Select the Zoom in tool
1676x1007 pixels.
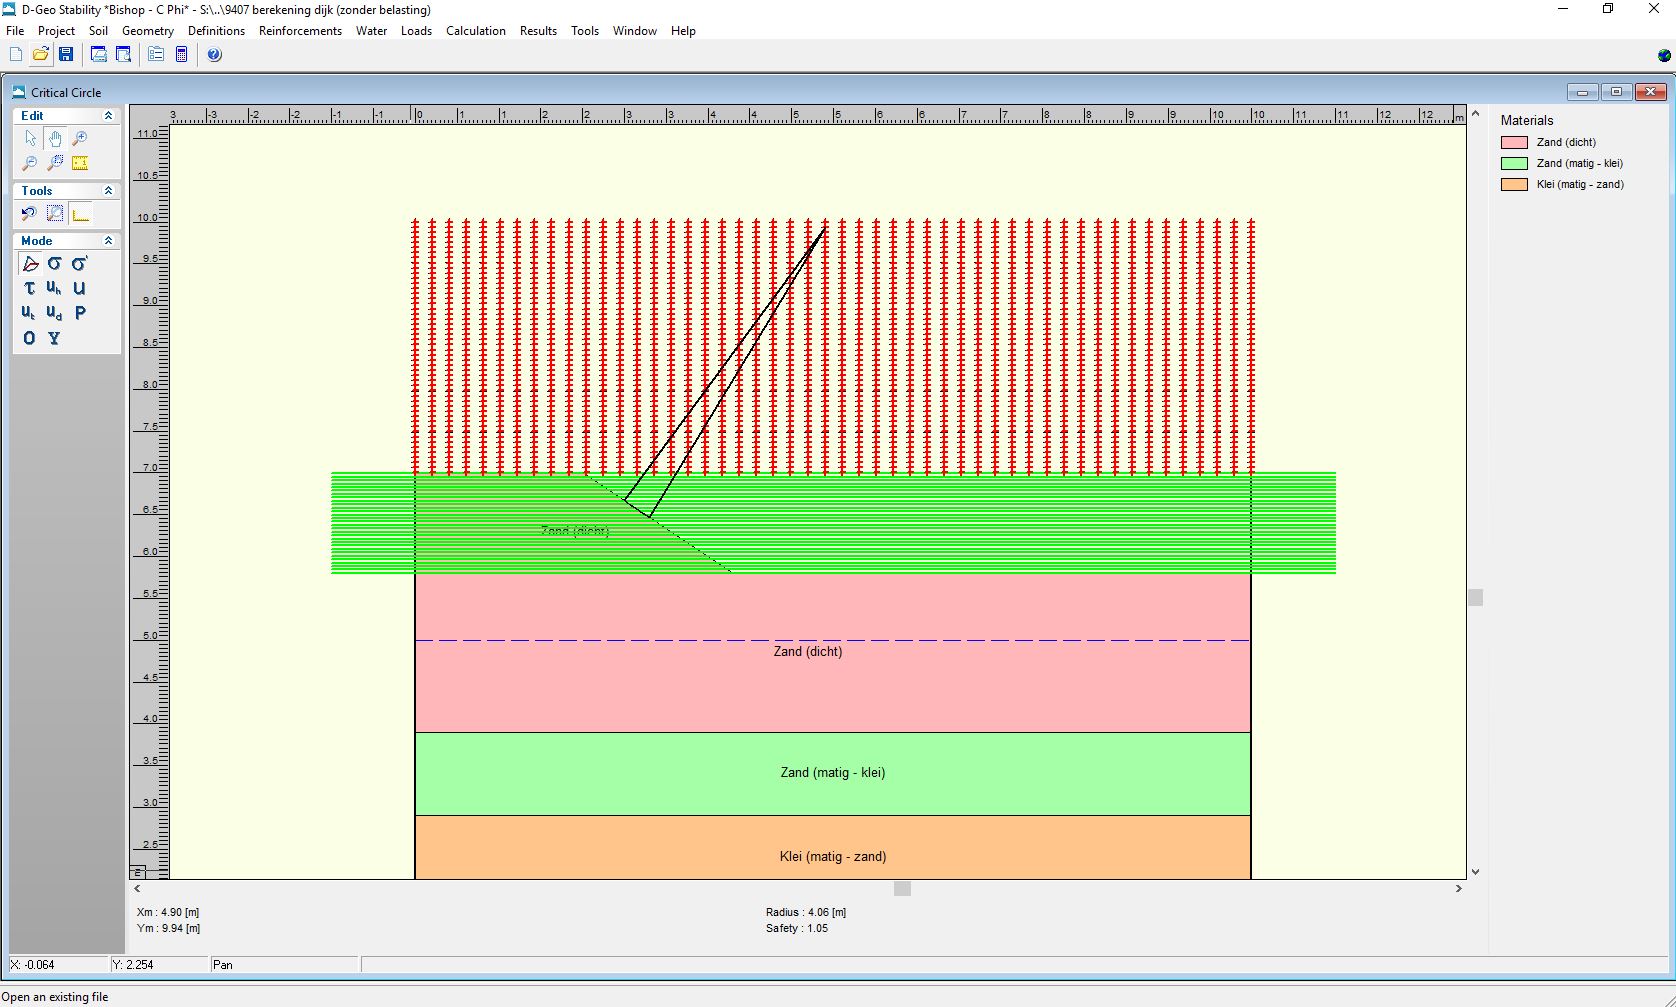(80, 139)
